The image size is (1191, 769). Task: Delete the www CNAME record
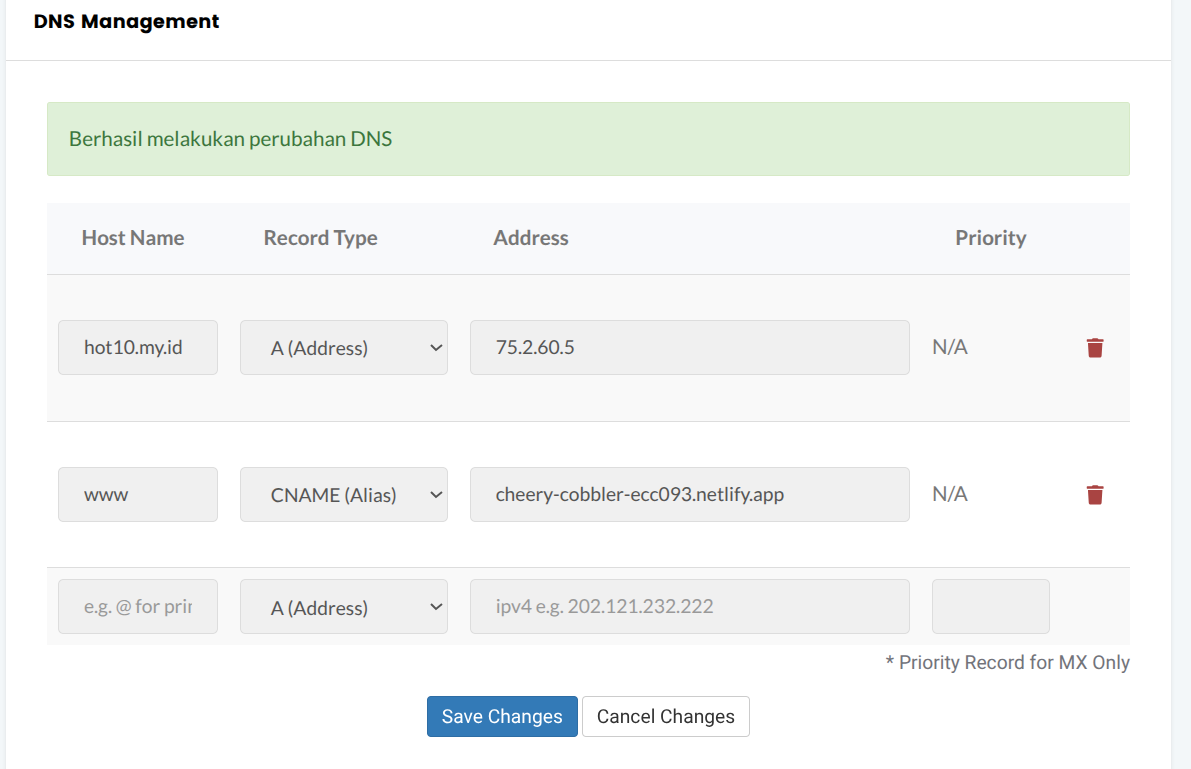tap(1095, 495)
